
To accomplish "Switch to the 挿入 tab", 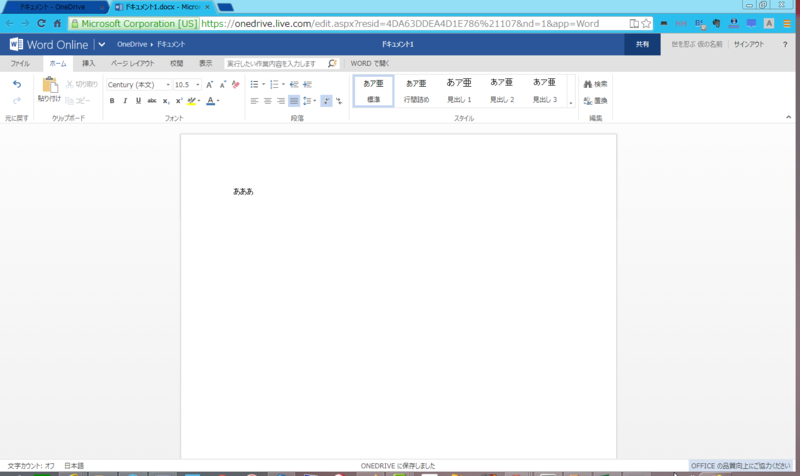I will [x=89, y=63].
